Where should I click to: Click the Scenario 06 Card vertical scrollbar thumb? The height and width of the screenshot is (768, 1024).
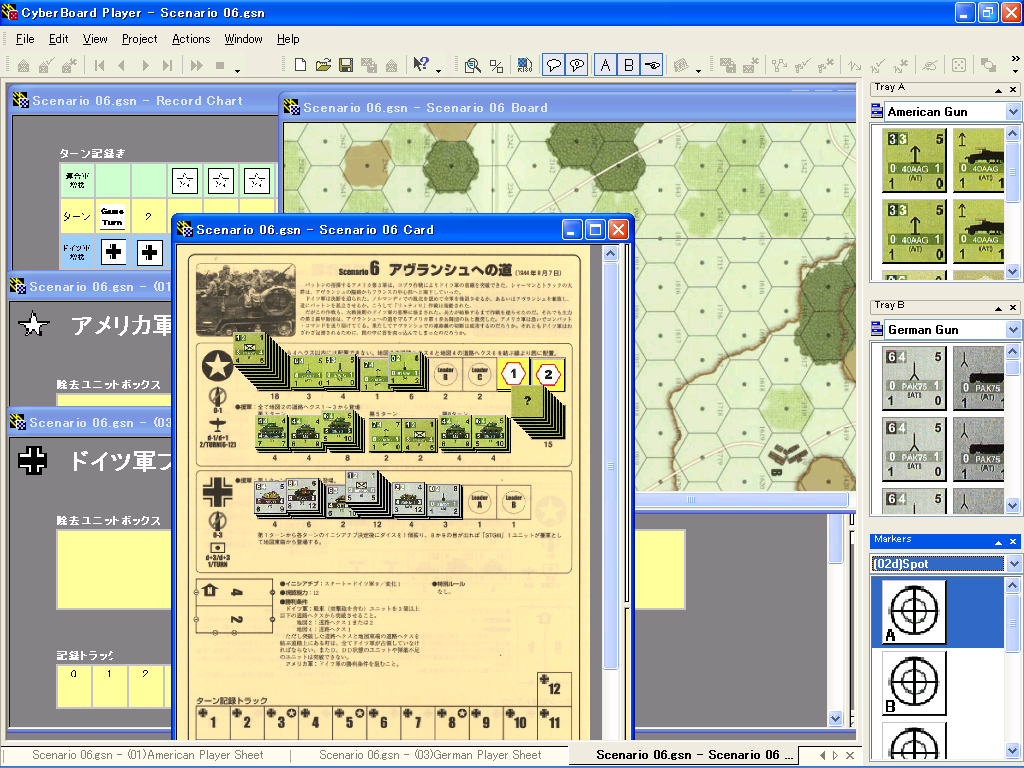click(x=610, y=465)
